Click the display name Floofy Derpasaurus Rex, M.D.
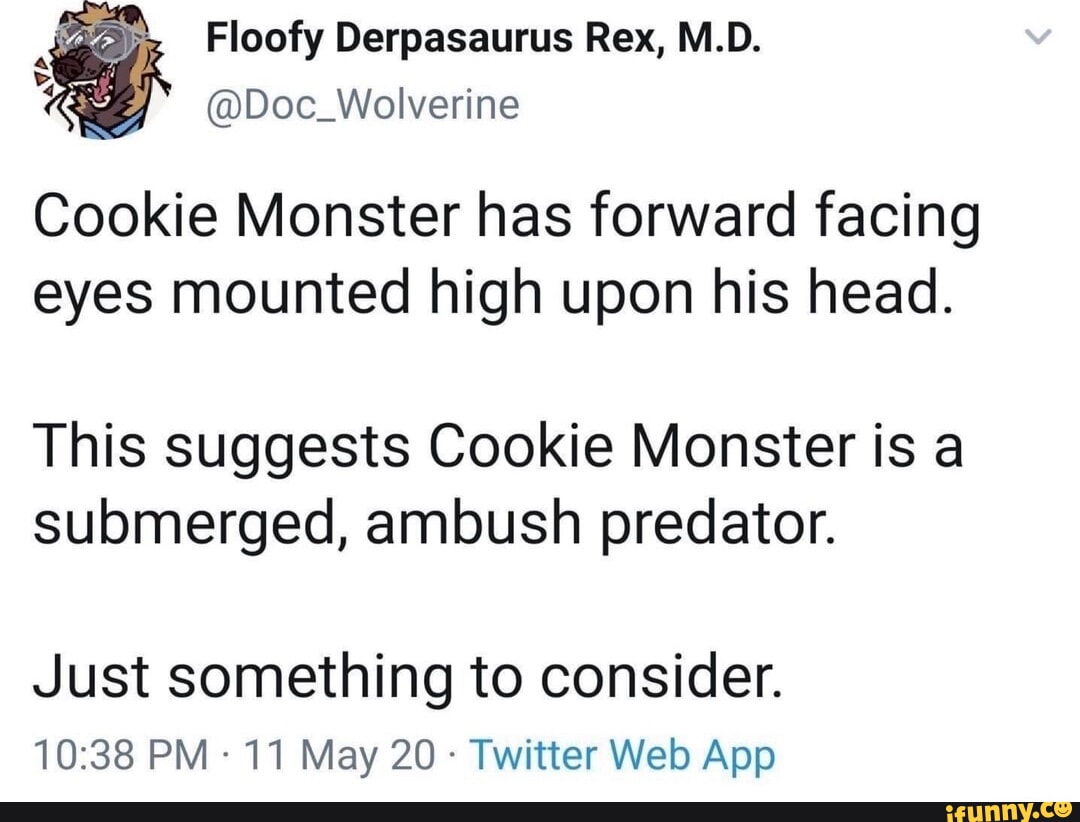Screen dimensions: 1080x822 click(x=486, y=38)
